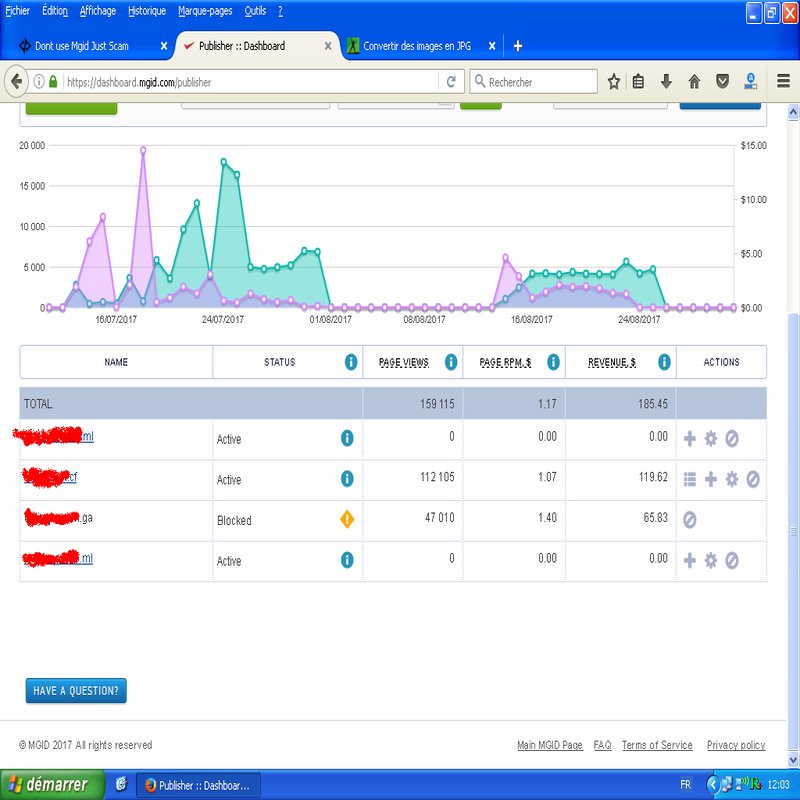
Task: Click the page vertical scrollbar thumb
Action: pos(793,531)
